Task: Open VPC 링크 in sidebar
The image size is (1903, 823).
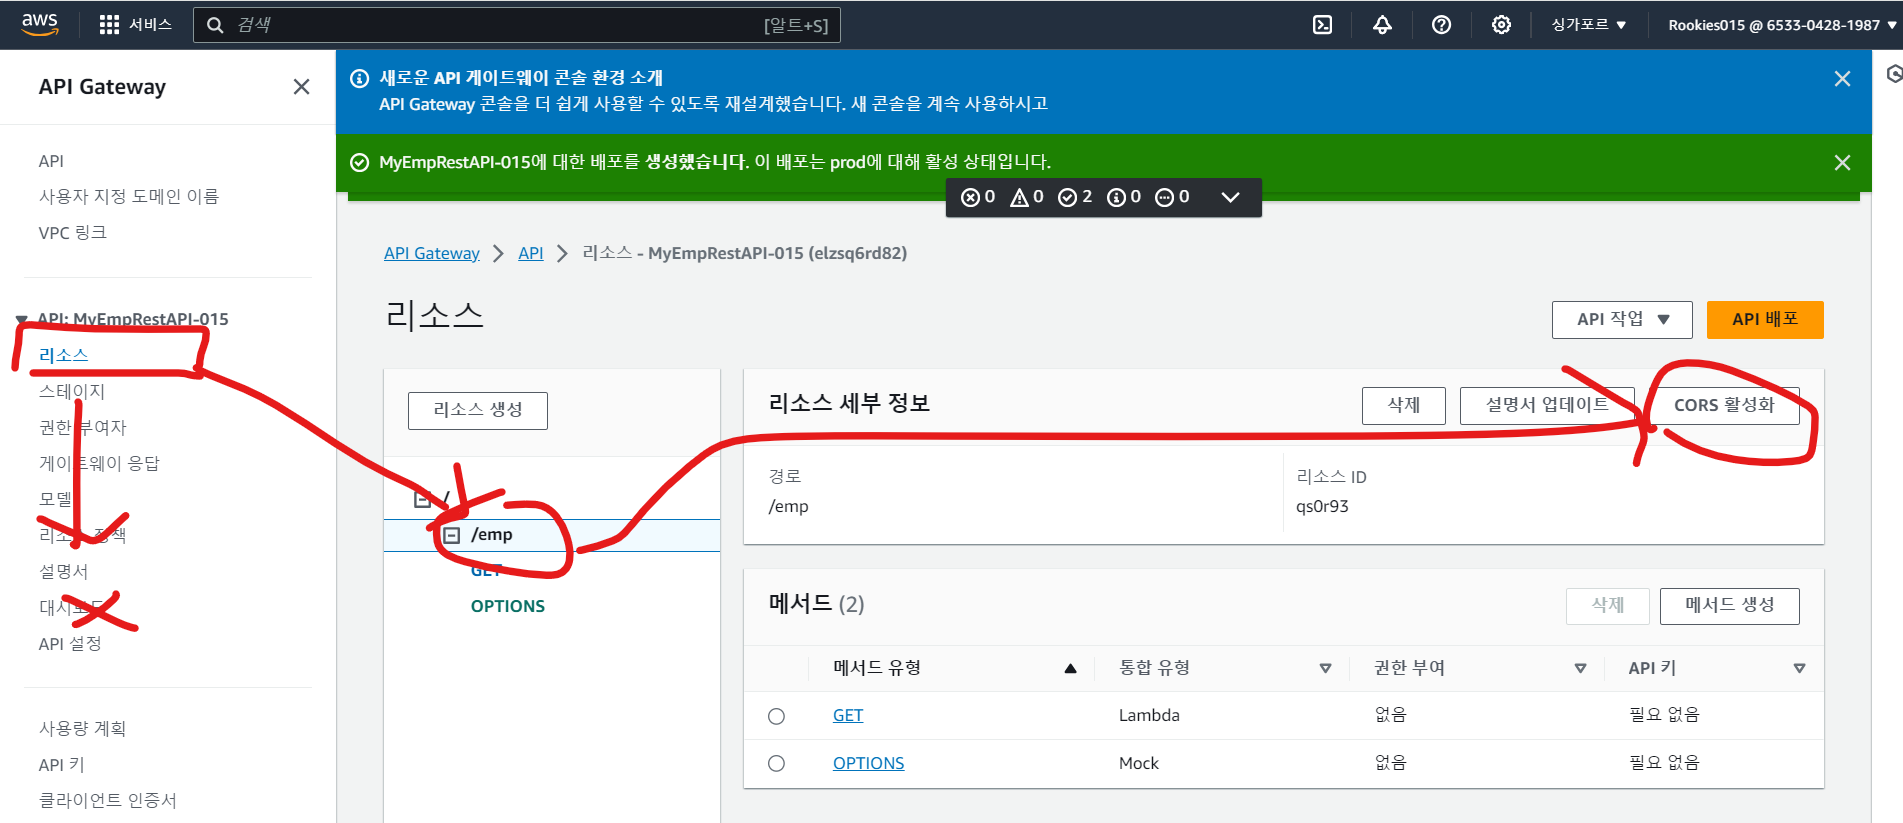Action: (72, 233)
